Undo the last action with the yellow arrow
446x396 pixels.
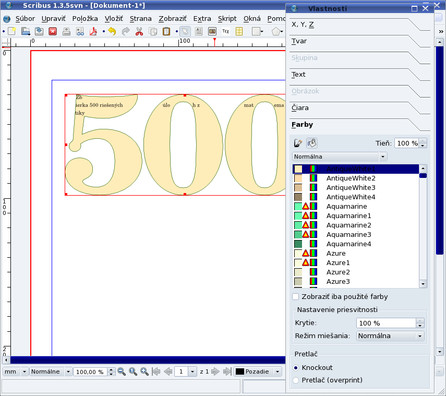point(112,32)
